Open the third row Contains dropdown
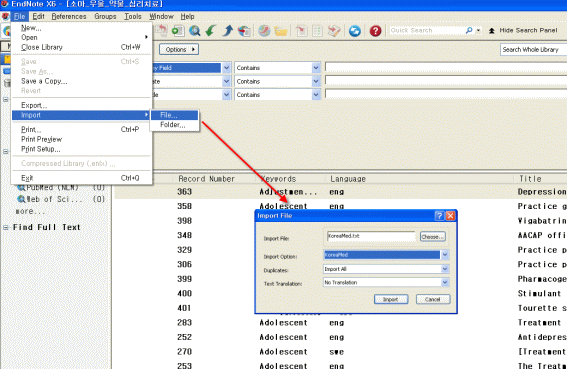 coord(316,95)
